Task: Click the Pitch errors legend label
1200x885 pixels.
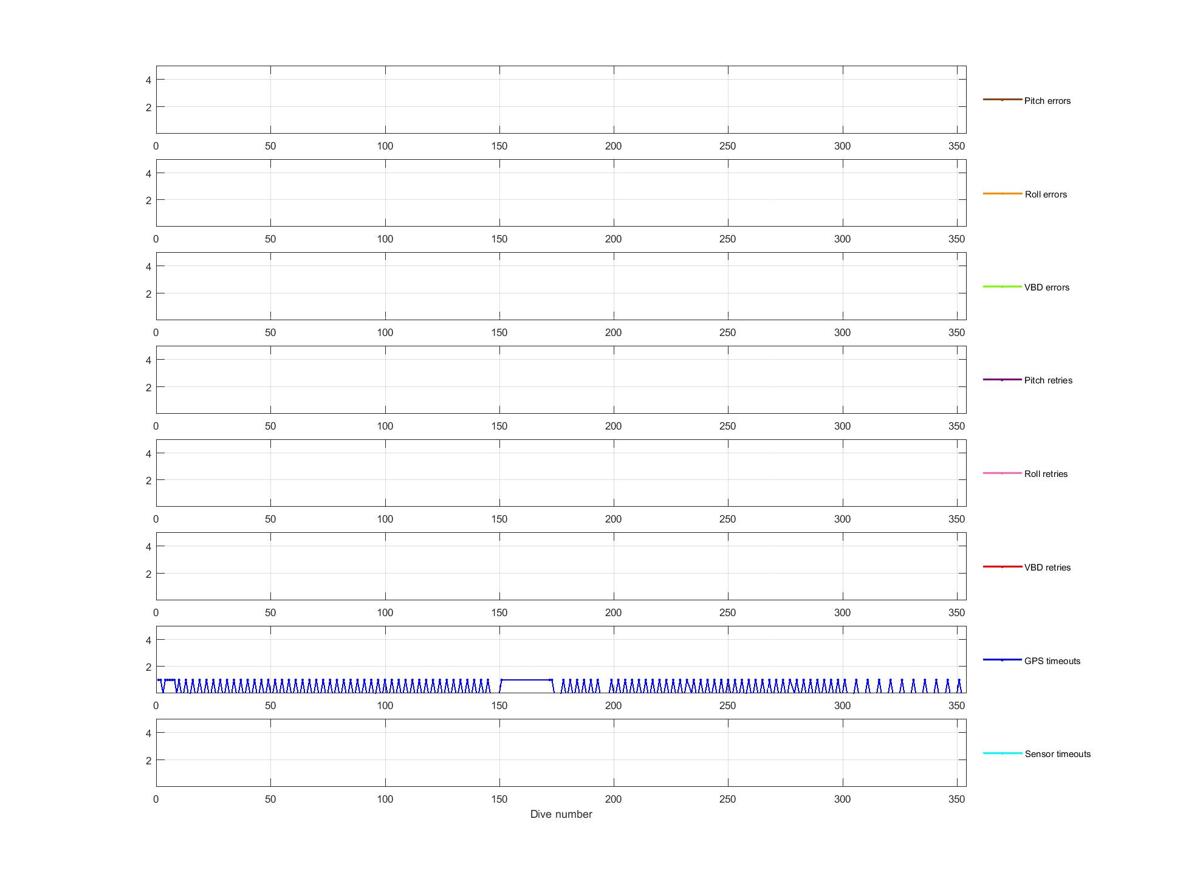Action: 1047,101
